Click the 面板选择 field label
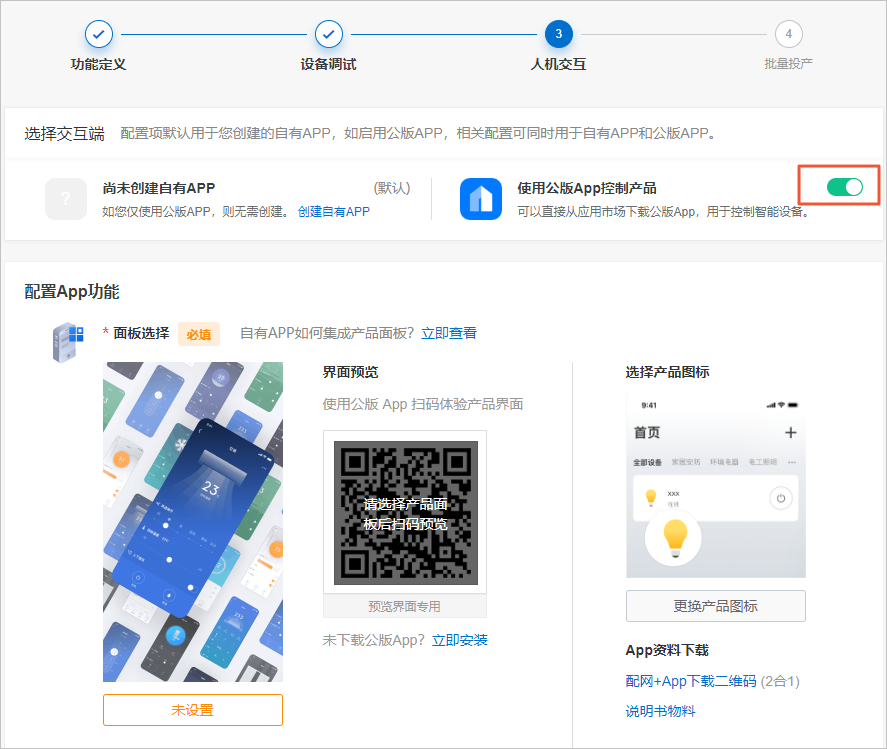Screen dimensions: 887x749 [x=141, y=333]
